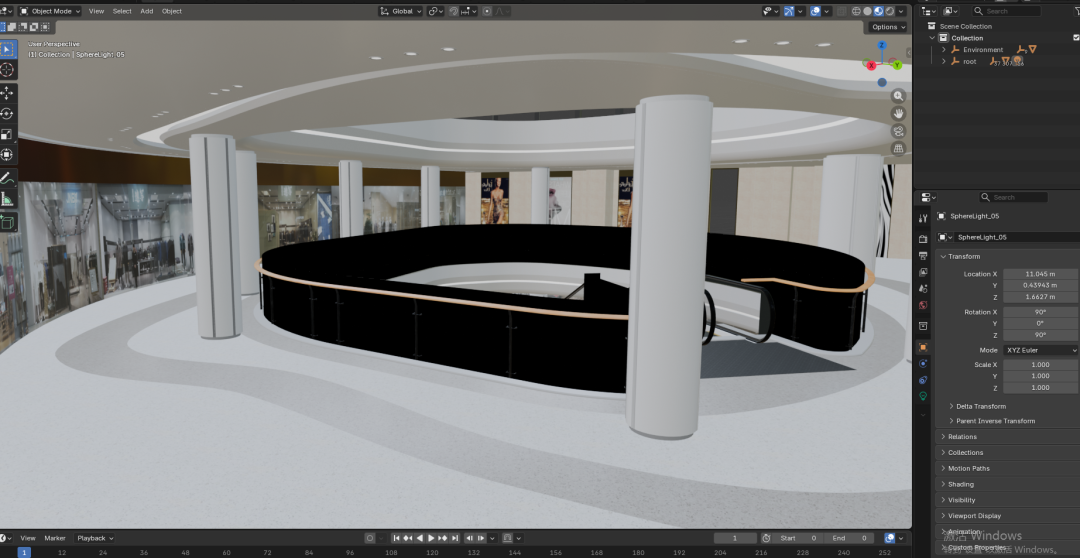
Task: Open the Select menu
Action: coord(122,11)
